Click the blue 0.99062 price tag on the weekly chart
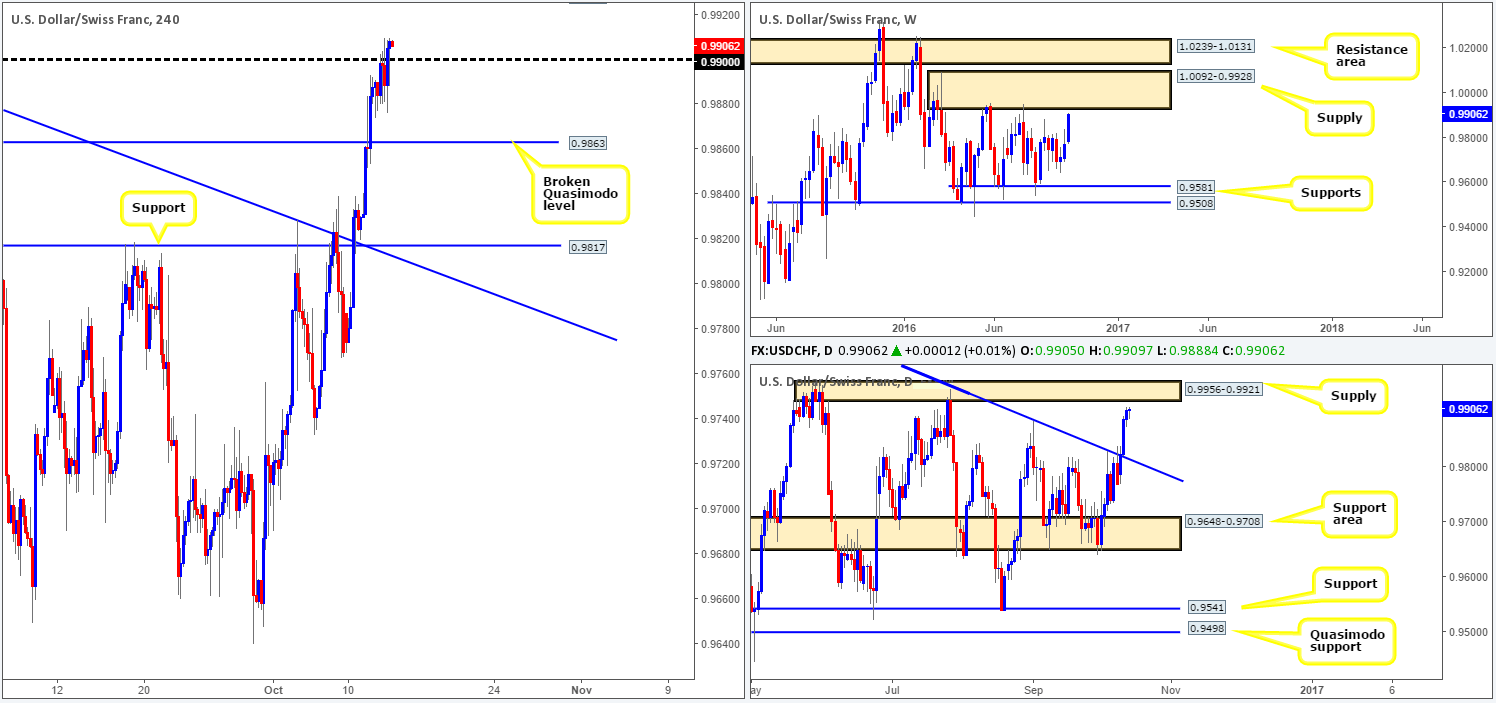1496x703 pixels. coord(1467,114)
